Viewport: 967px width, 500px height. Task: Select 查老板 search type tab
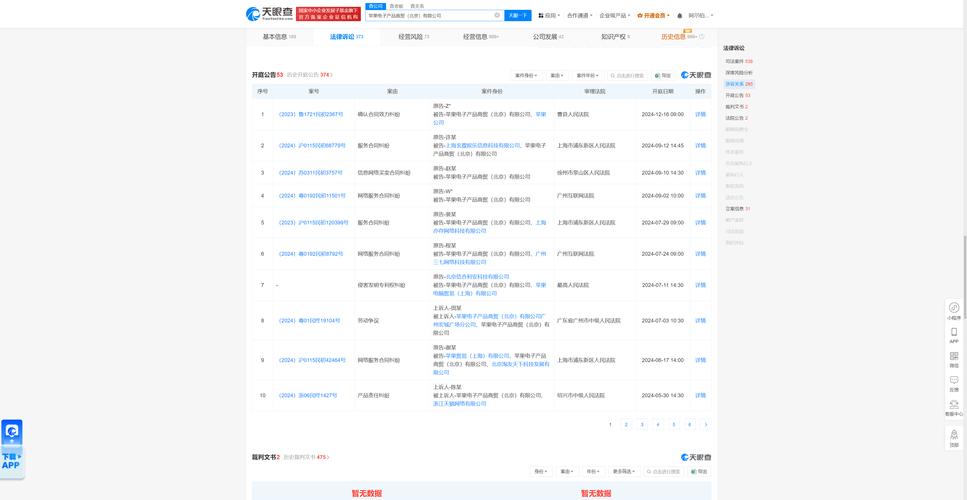click(x=396, y=6)
